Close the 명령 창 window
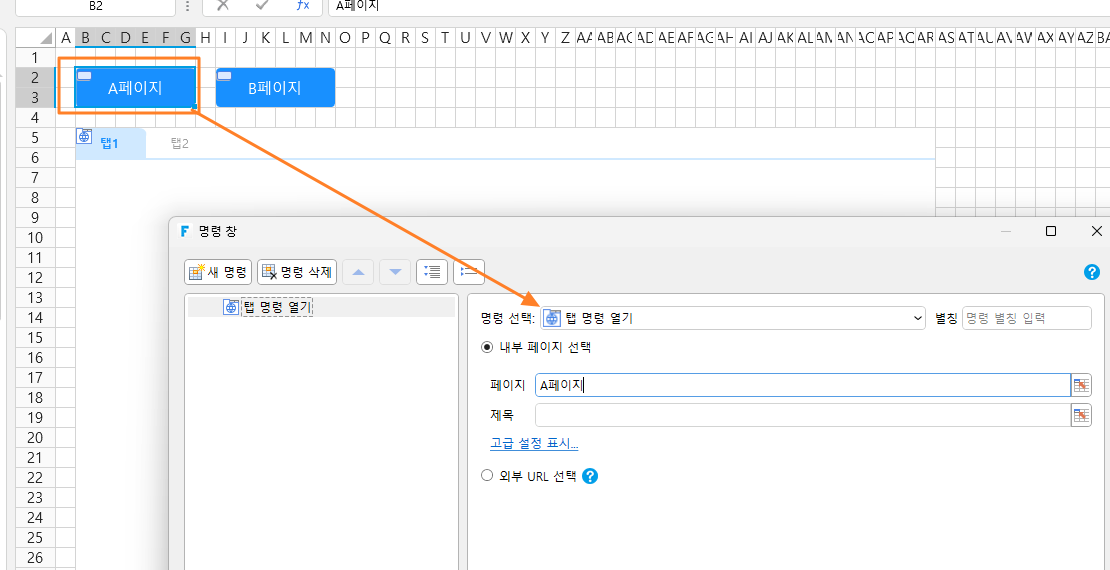The height and width of the screenshot is (570, 1110). [1097, 232]
